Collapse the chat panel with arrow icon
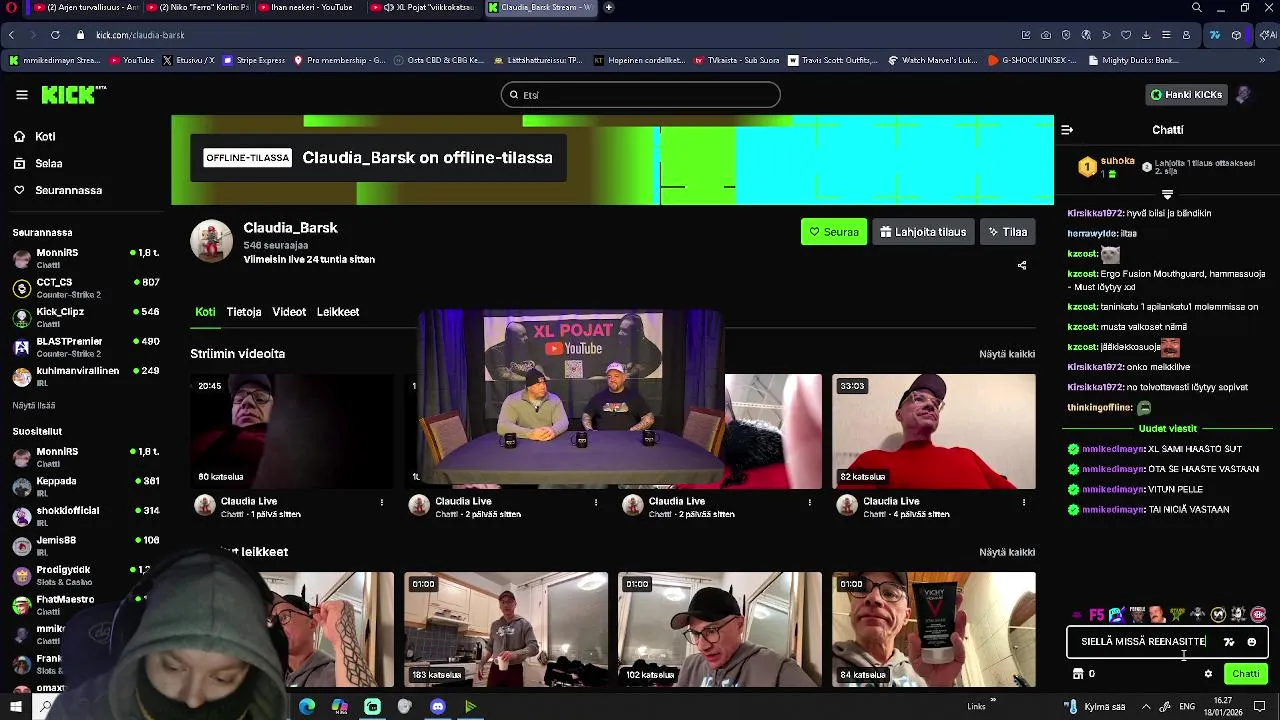Image resolution: width=1280 pixels, height=720 pixels. tap(1067, 130)
